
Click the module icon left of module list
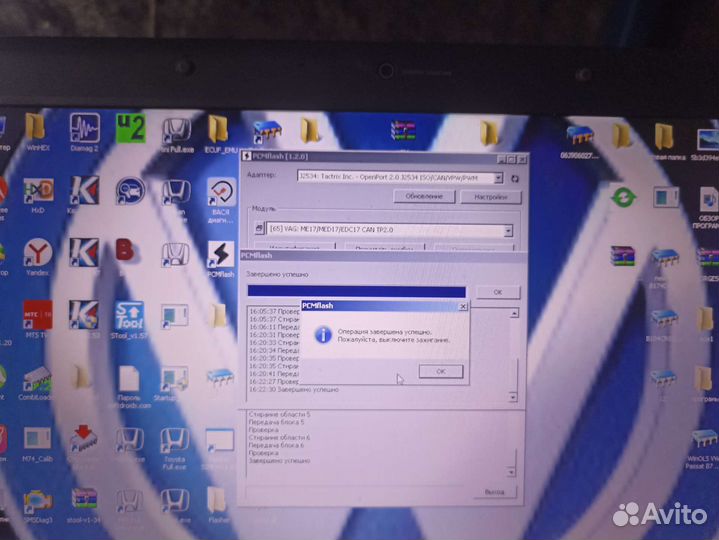[x=259, y=230]
